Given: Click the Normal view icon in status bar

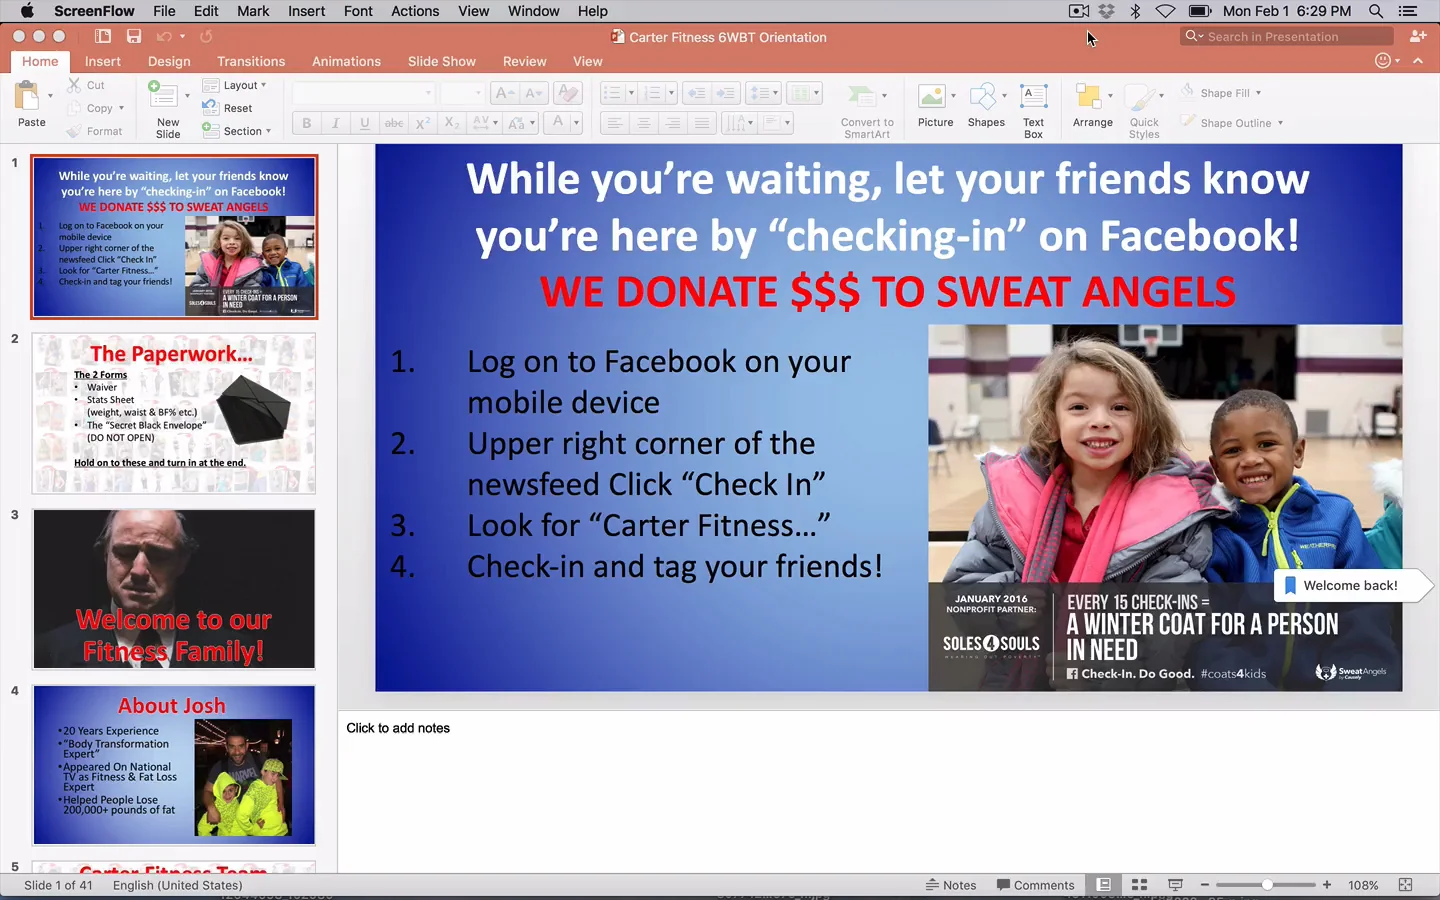Looking at the screenshot, I should pos(1104,885).
